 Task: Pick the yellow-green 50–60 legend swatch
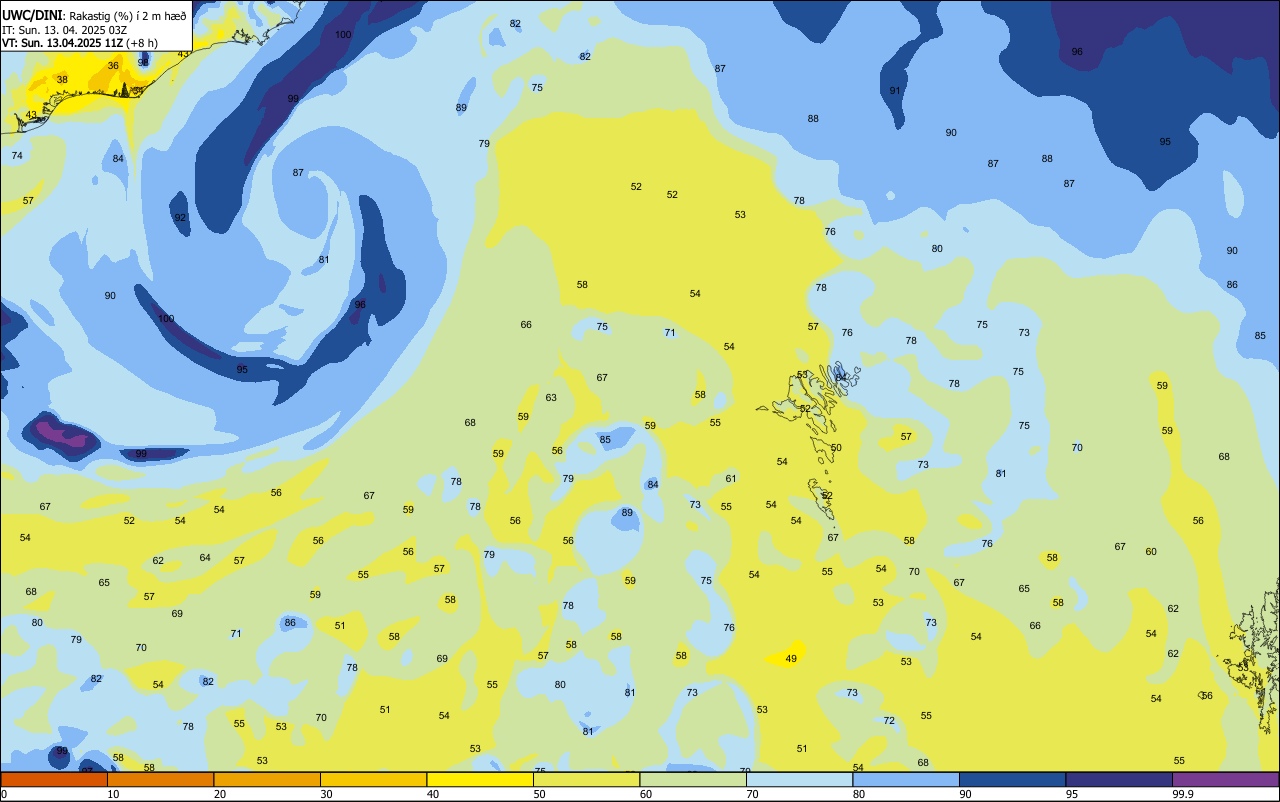(586, 780)
